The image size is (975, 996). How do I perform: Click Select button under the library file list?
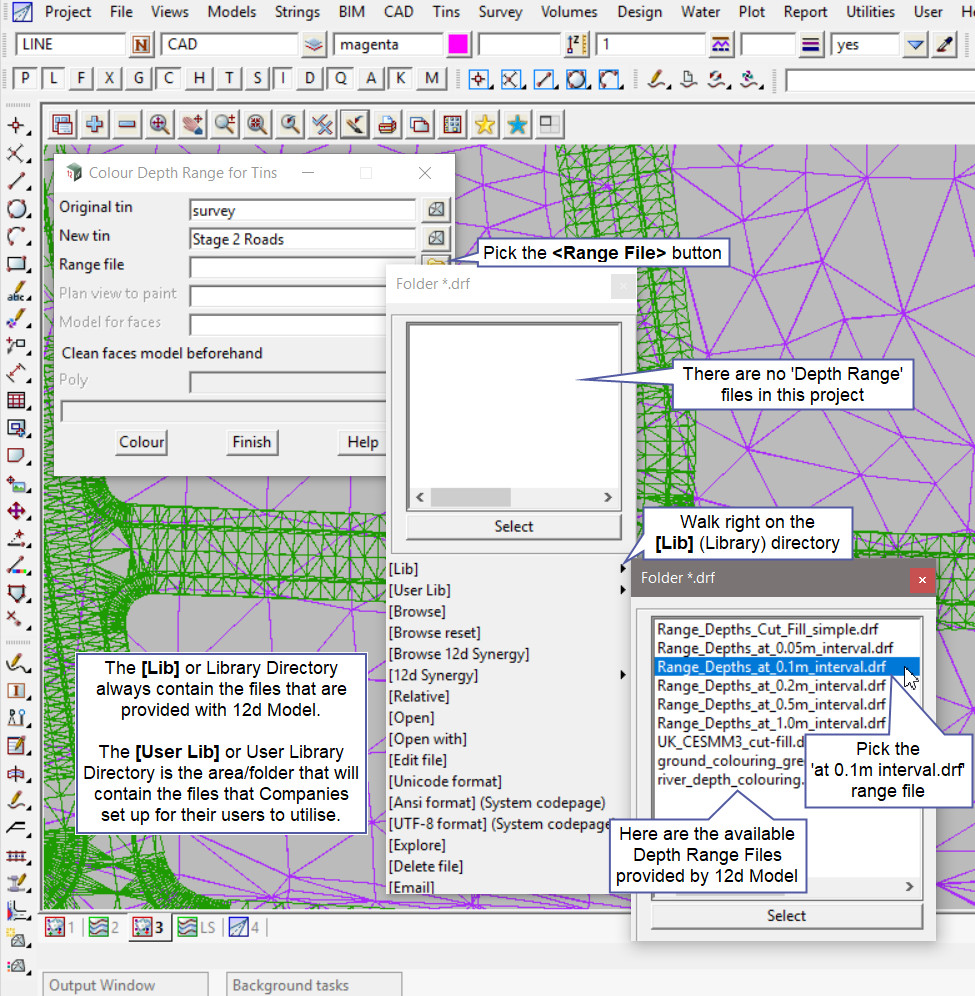(x=786, y=916)
